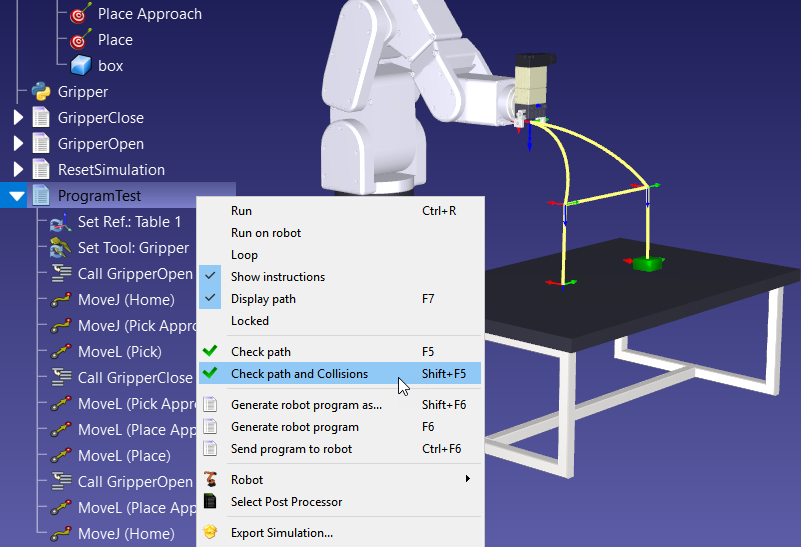This screenshot has height=547, width=801.
Task: Click the program icon next to ResetSimulation
Action: pos(41,170)
